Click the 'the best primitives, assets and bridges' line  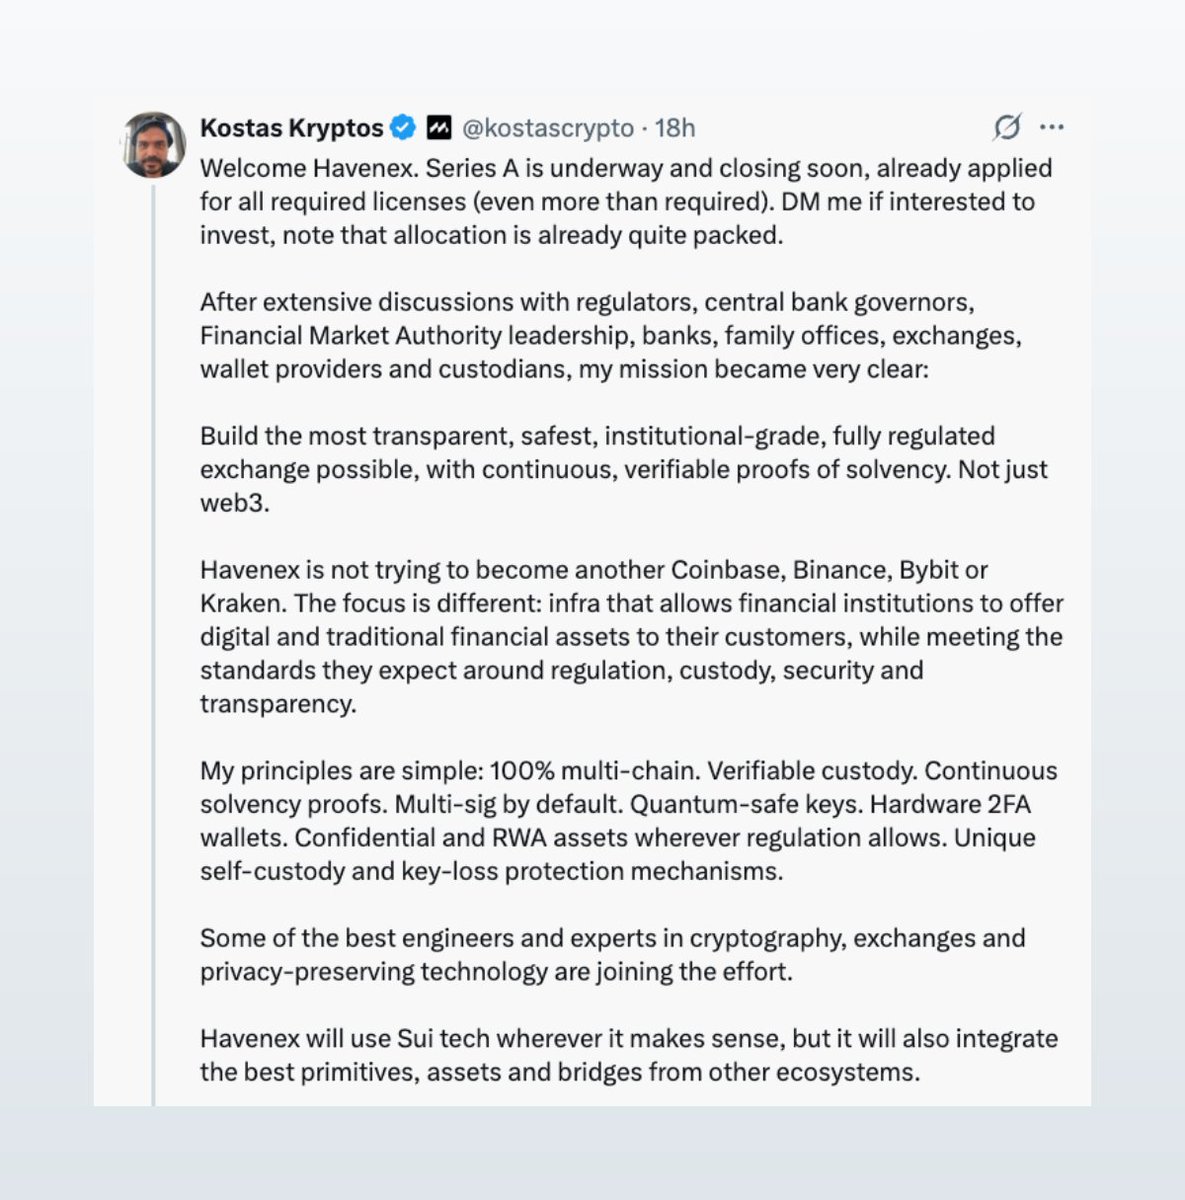pos(560,1072)
